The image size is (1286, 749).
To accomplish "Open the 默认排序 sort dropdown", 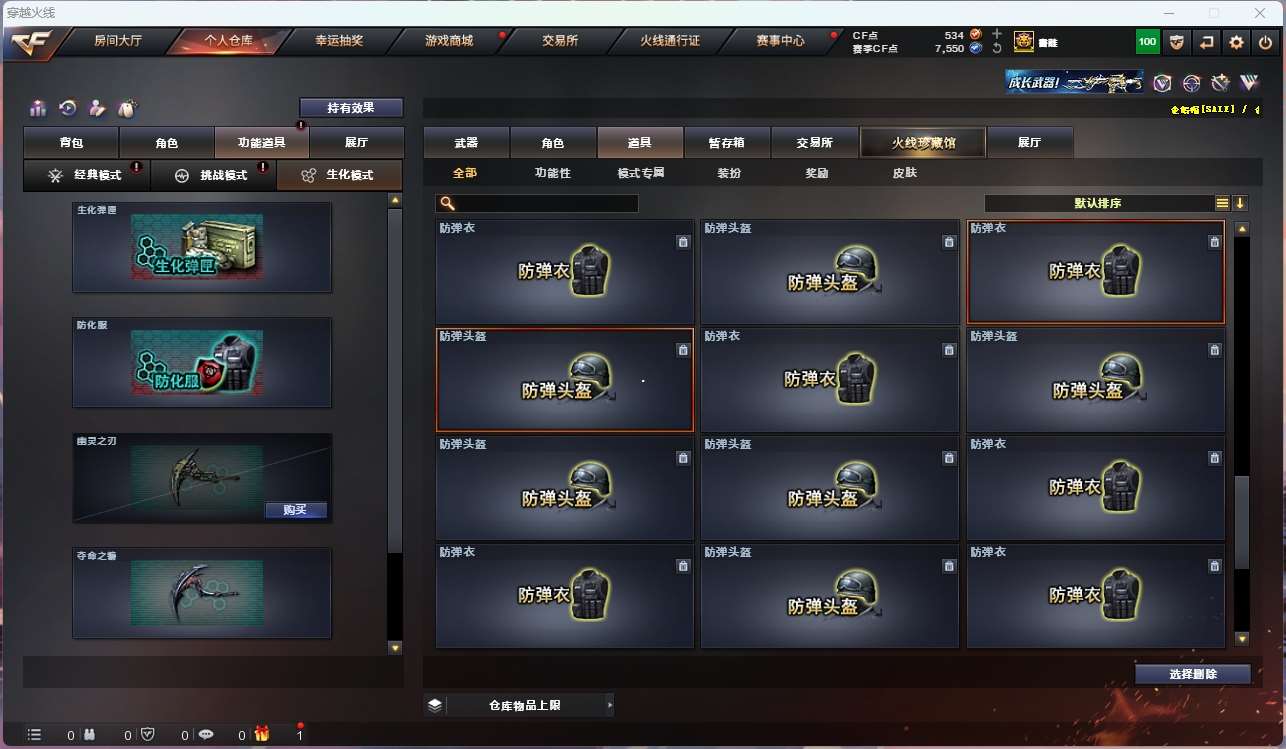I will pos(1098,203).
